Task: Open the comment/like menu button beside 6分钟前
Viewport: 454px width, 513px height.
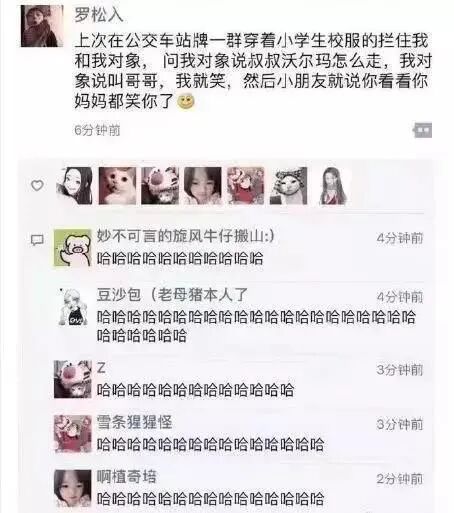Action: (x=422, y=130)
